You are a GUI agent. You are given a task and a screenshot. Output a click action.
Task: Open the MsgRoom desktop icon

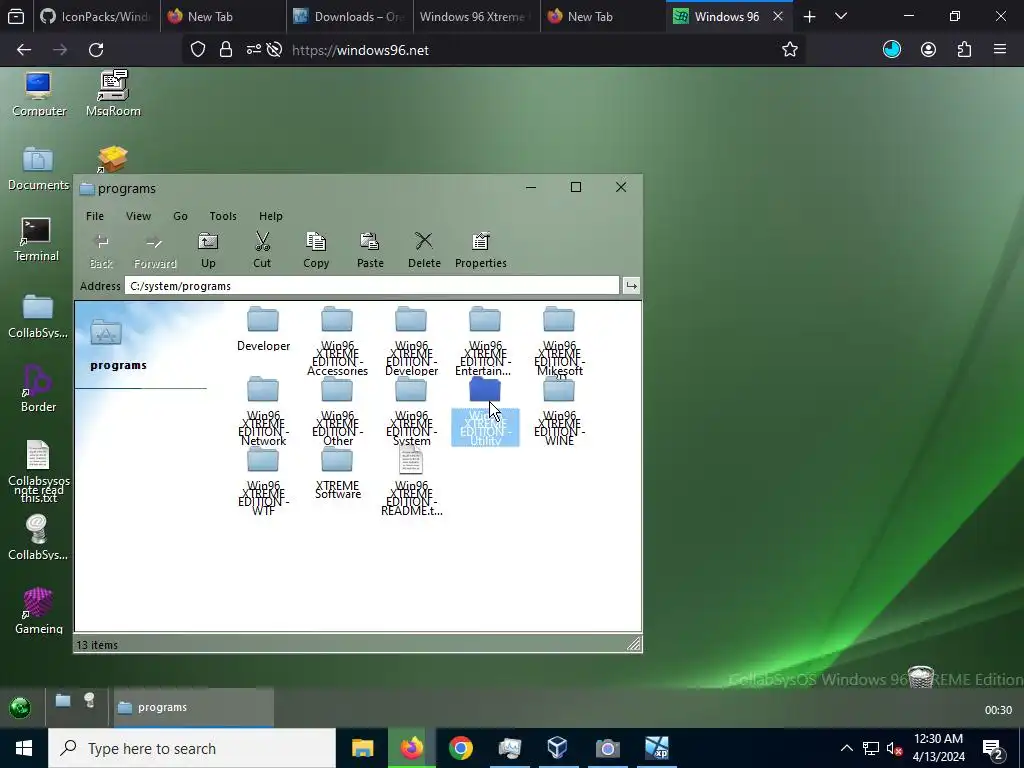113,95
